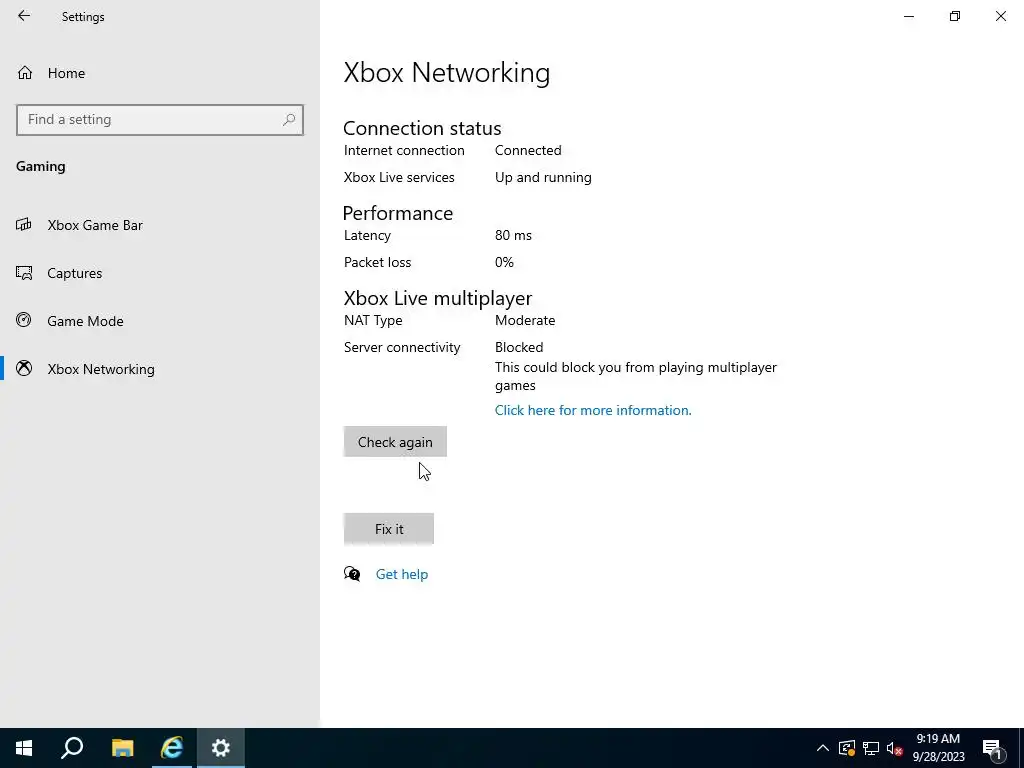Open the Windows Start menu
1024x768 pixels.
[x=24, y=748]
